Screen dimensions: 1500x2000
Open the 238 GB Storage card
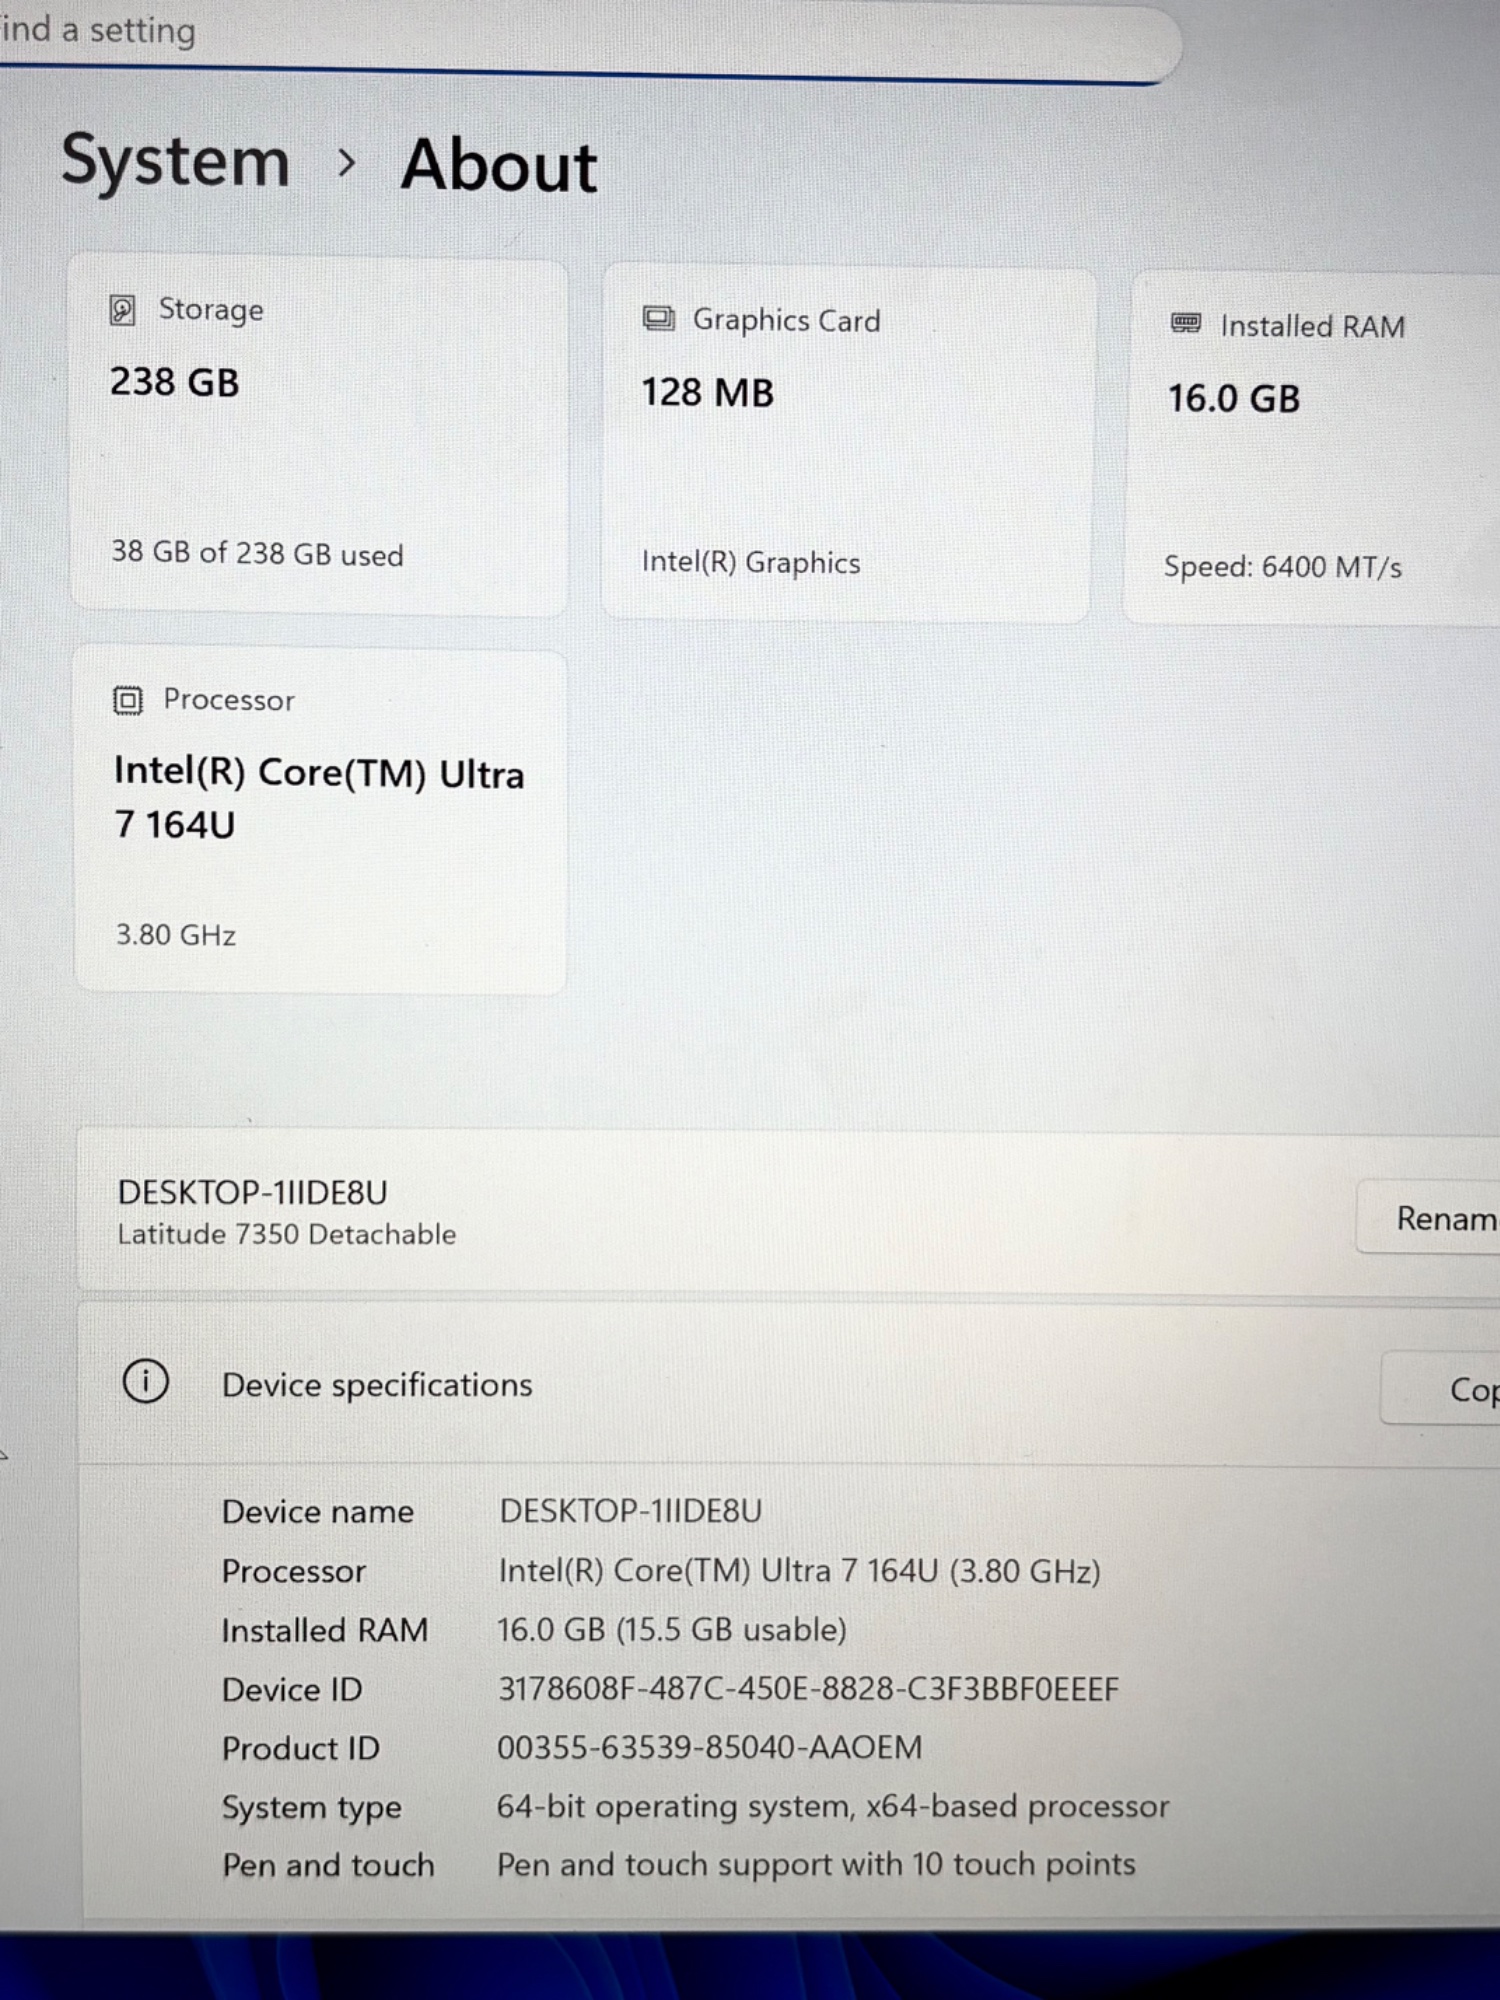[319, 437]
